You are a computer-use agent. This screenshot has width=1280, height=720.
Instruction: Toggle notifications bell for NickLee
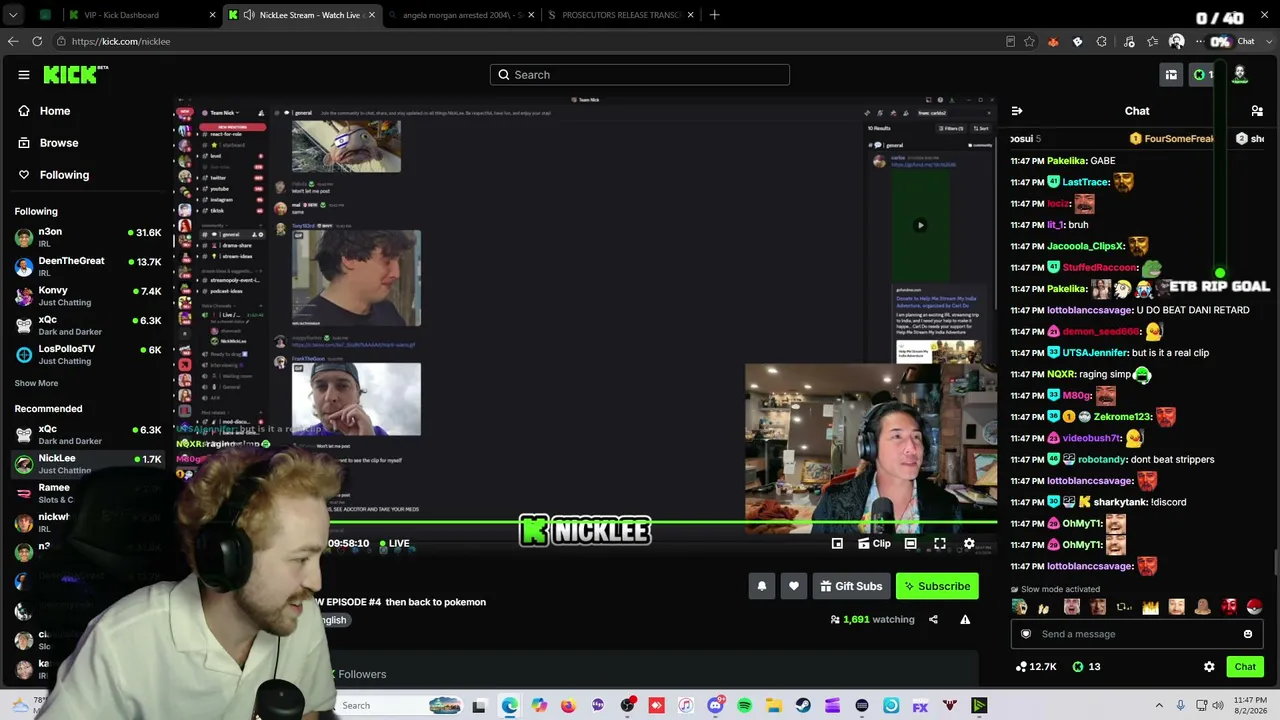point(762,587)
